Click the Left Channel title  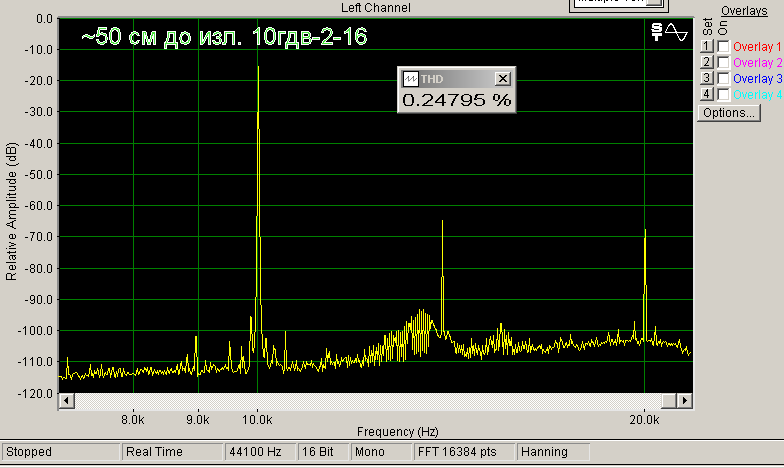[376, 8]
